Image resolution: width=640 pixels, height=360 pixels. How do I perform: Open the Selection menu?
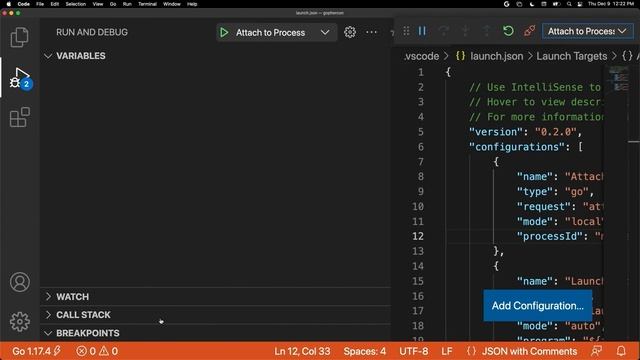pyautogui.click(x=76, y=4)
